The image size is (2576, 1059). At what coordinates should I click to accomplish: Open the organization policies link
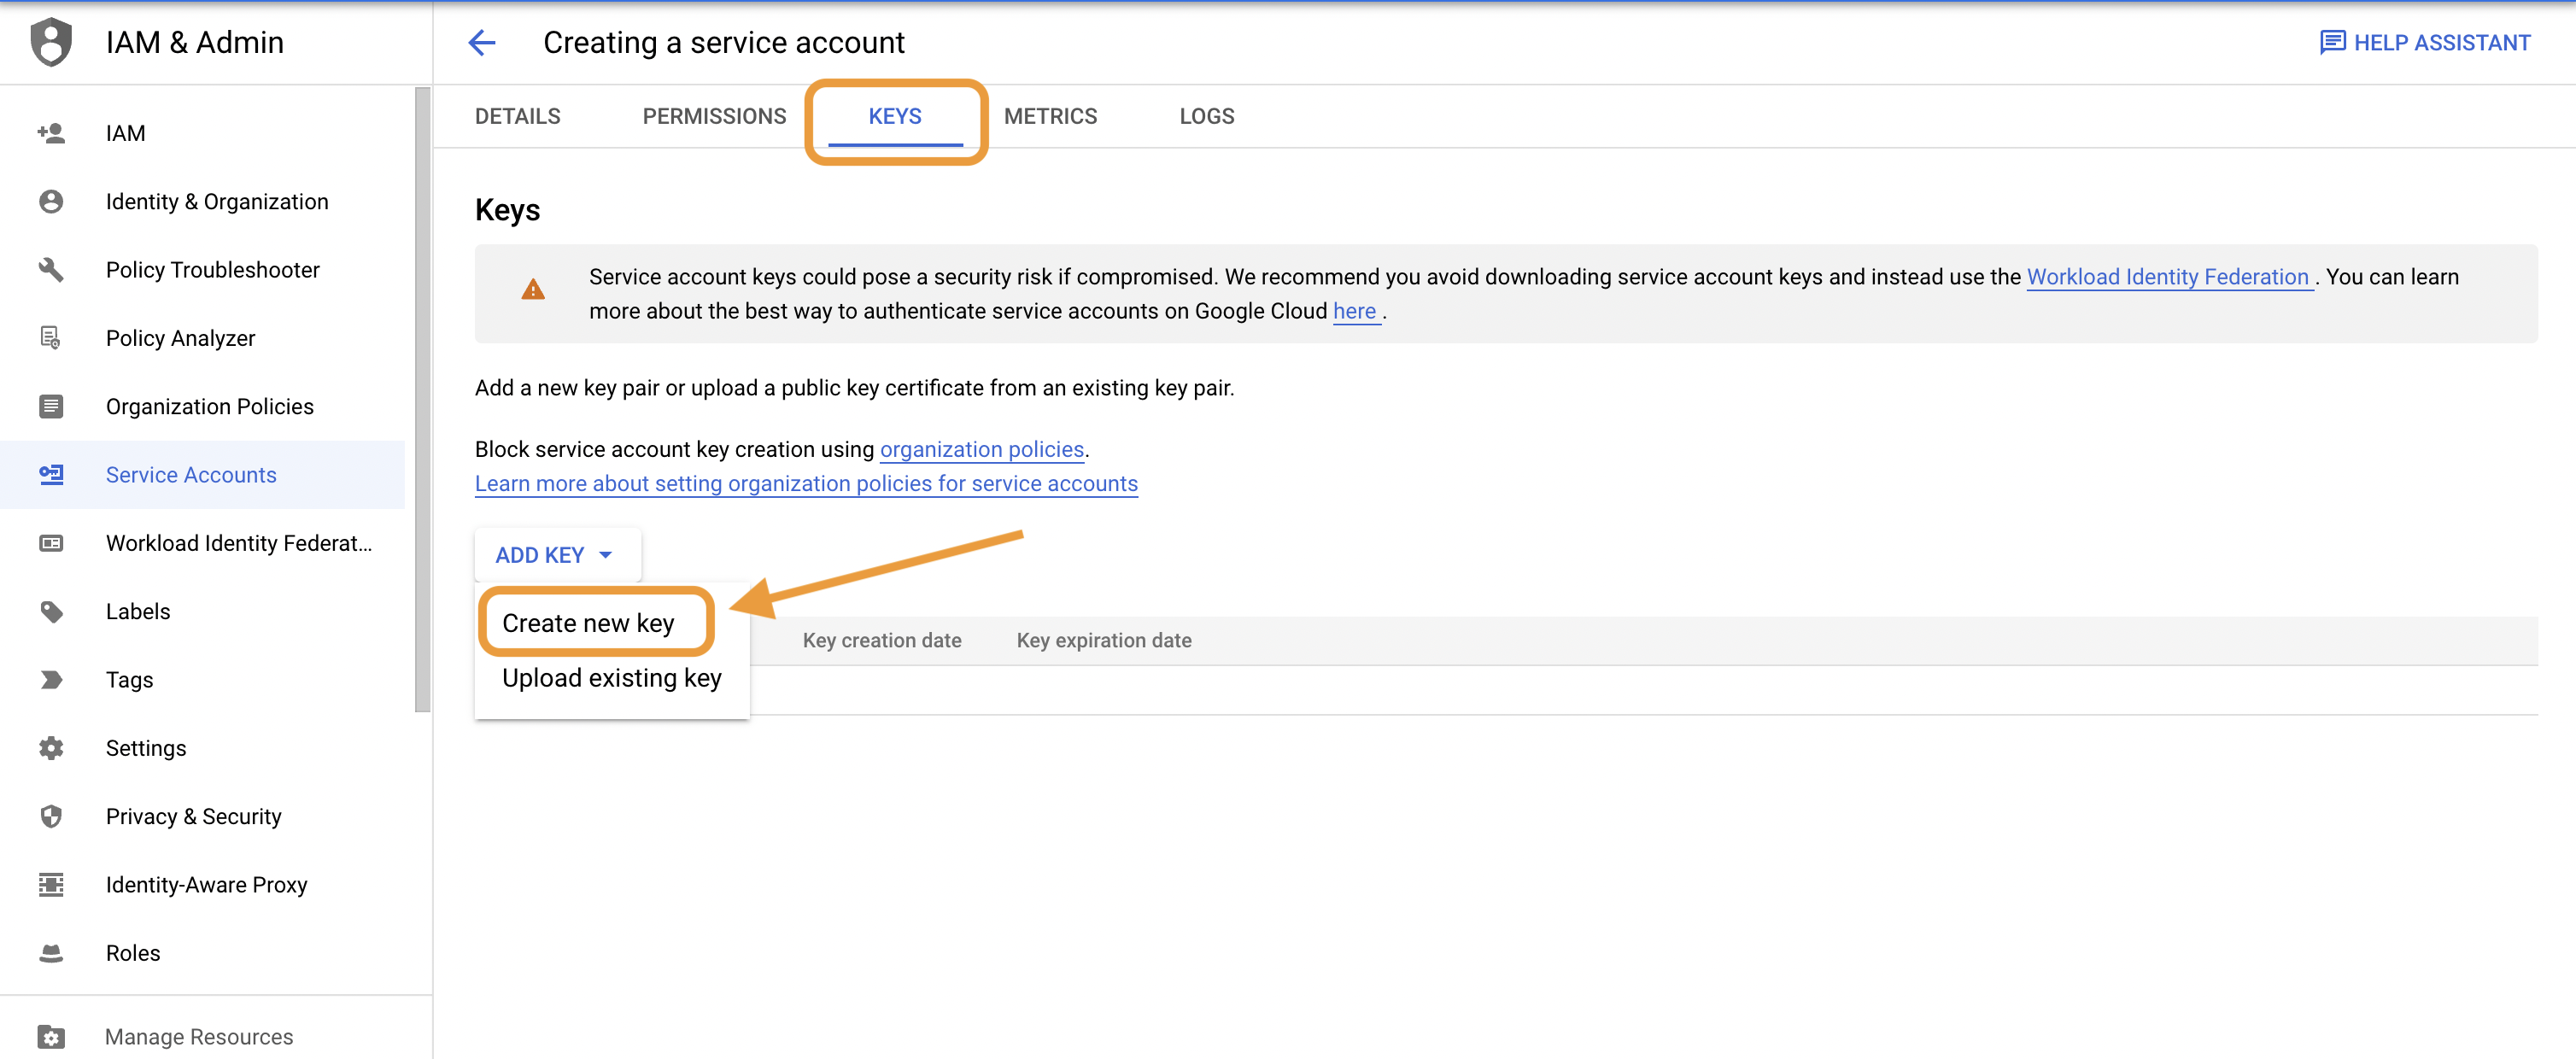982,449
